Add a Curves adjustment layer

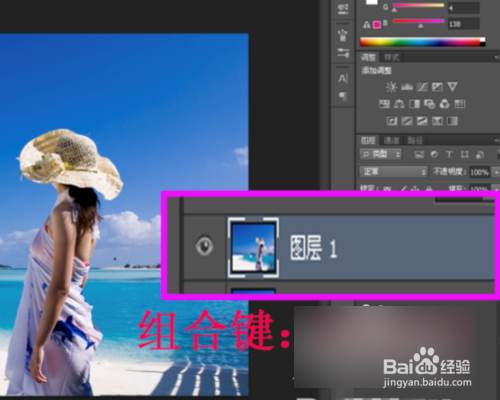(x=422, y=87)
